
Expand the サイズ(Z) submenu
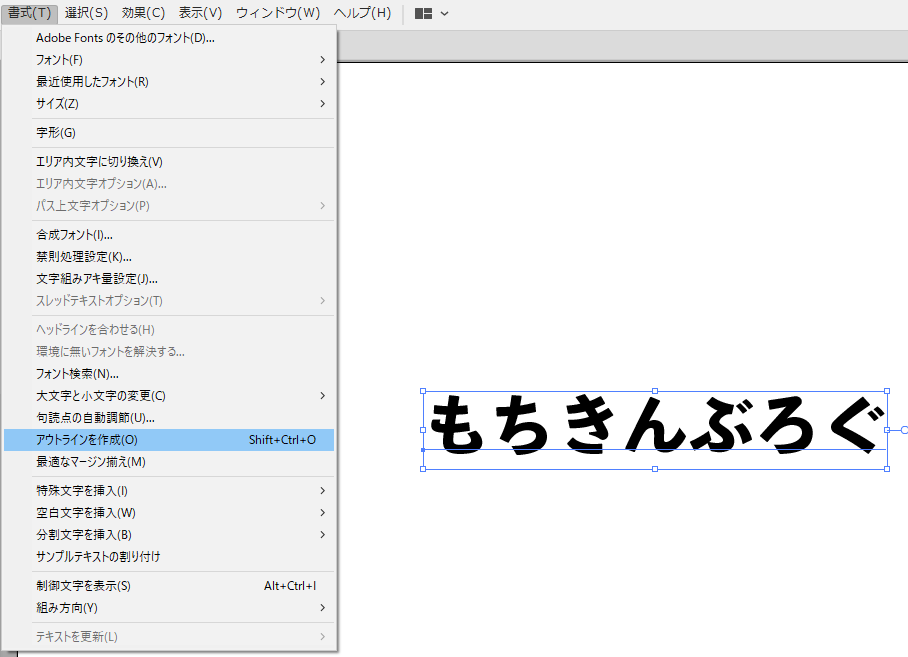[169, 104]
